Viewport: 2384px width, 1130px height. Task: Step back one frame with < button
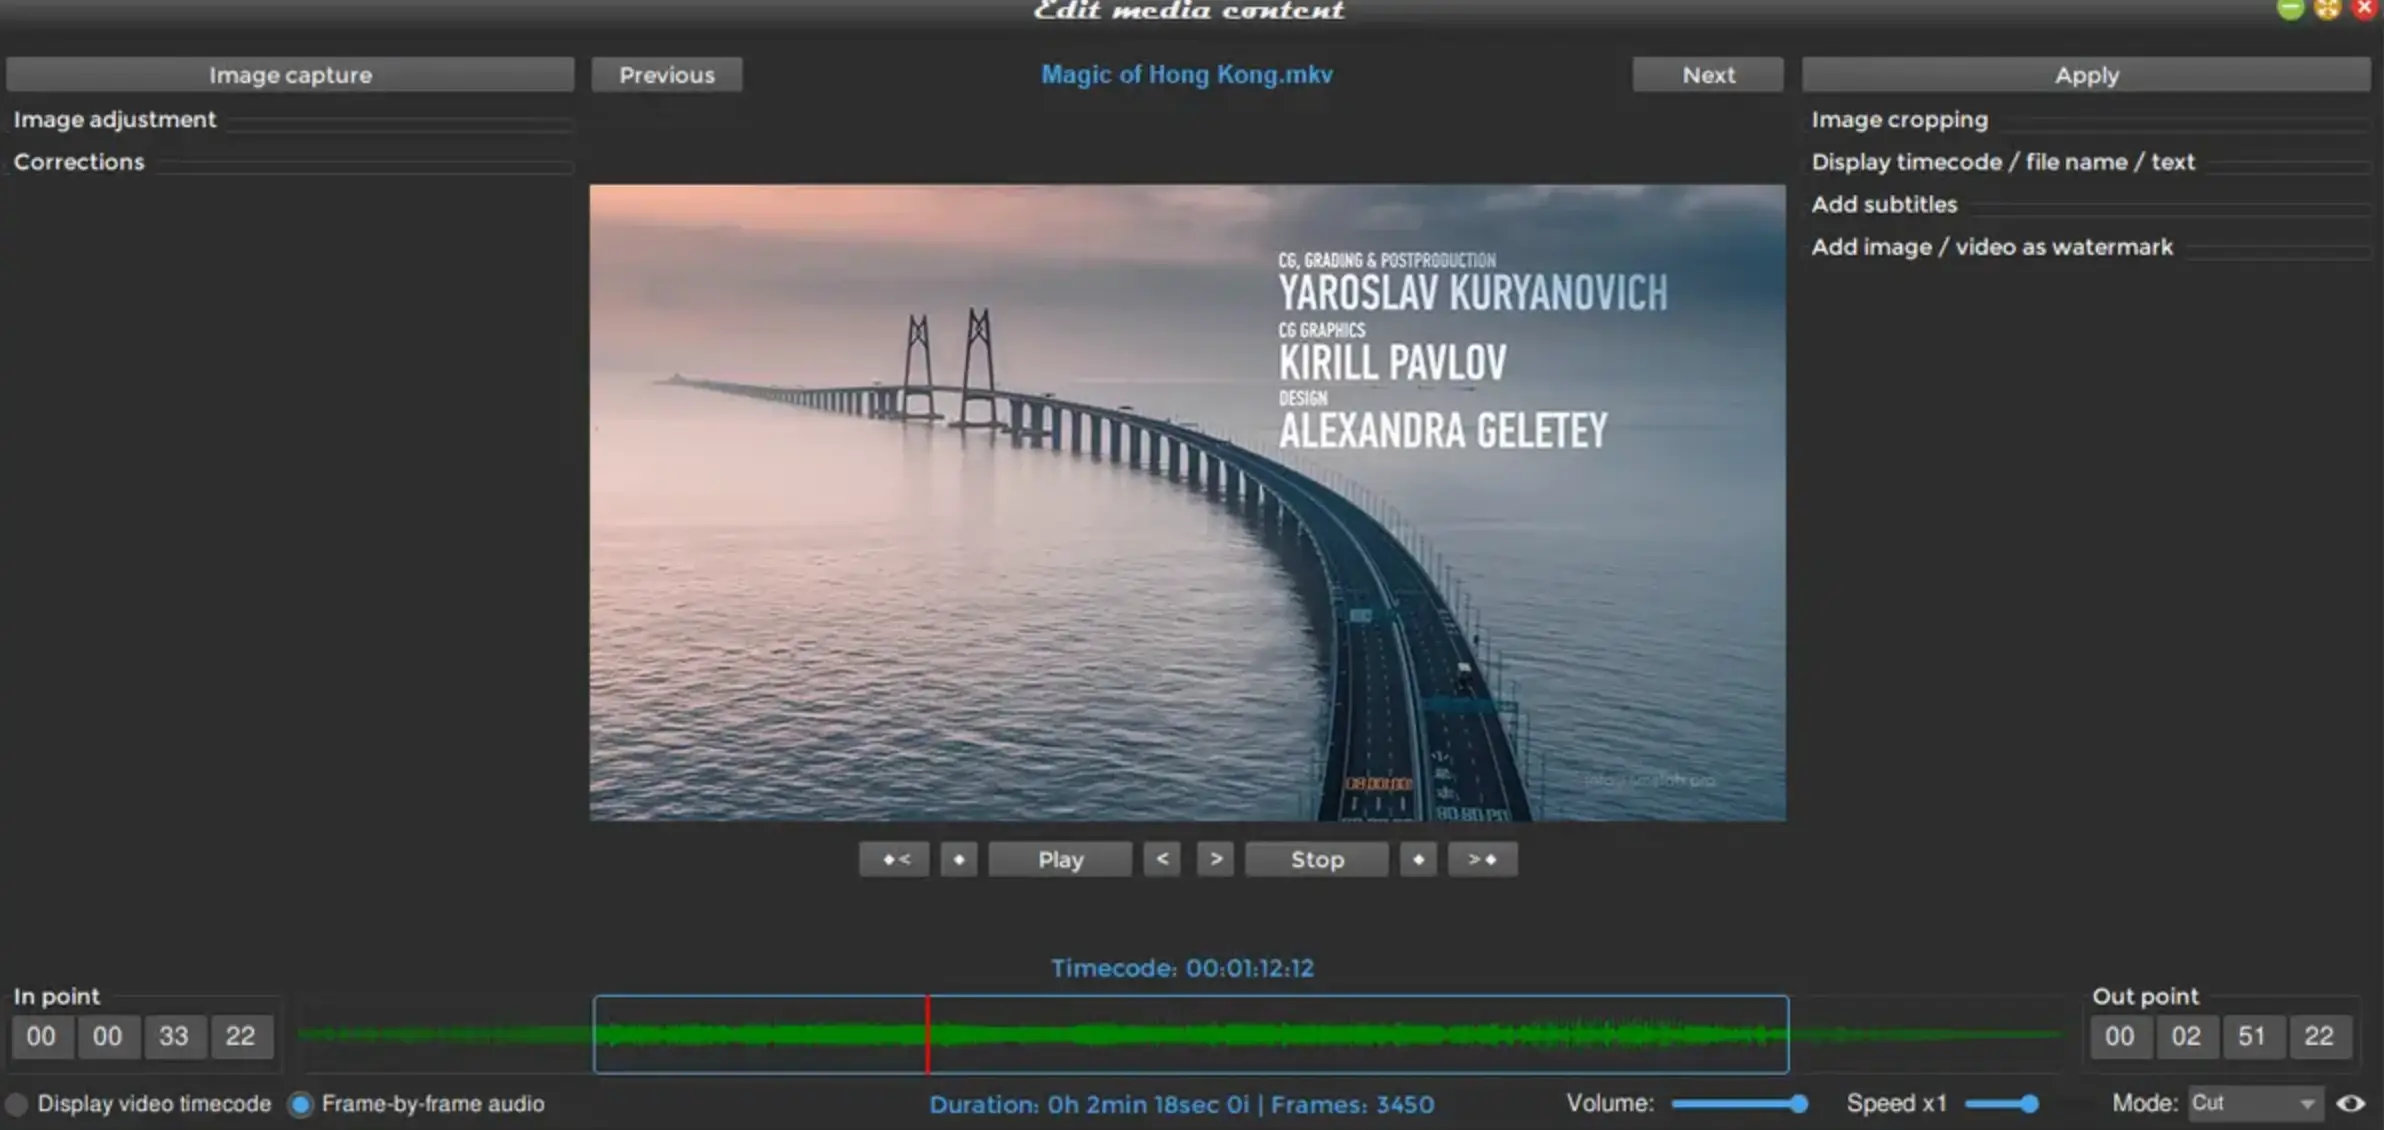[x=1162, y=859]
